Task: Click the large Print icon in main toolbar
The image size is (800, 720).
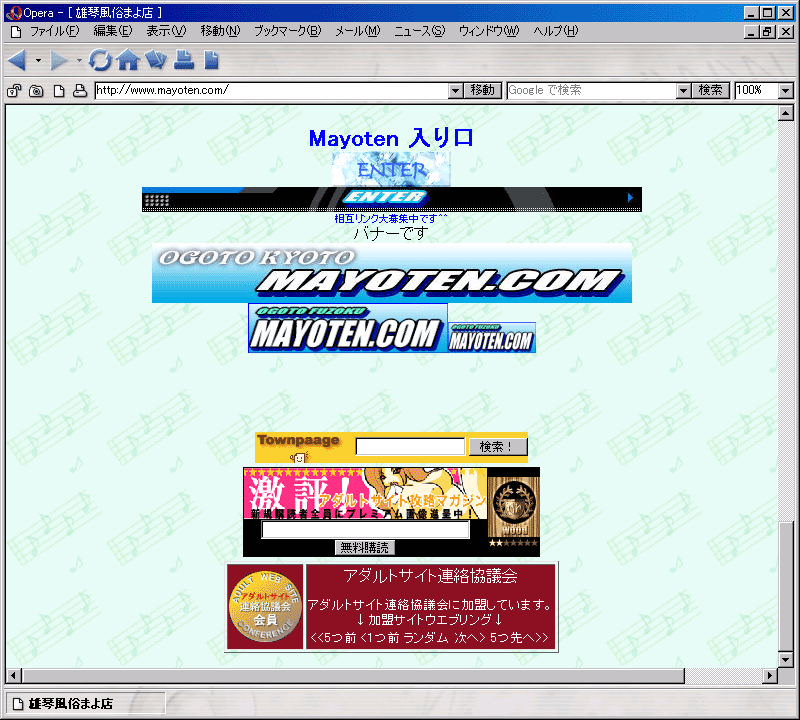Action: 184,60
